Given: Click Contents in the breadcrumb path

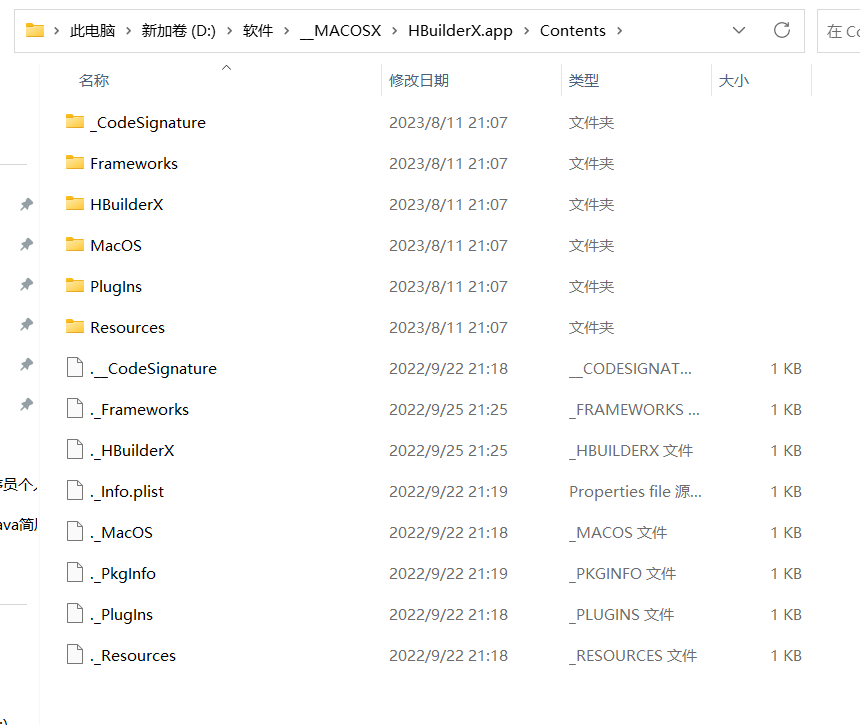Looking at the screenshot, I should click(573, 31).
